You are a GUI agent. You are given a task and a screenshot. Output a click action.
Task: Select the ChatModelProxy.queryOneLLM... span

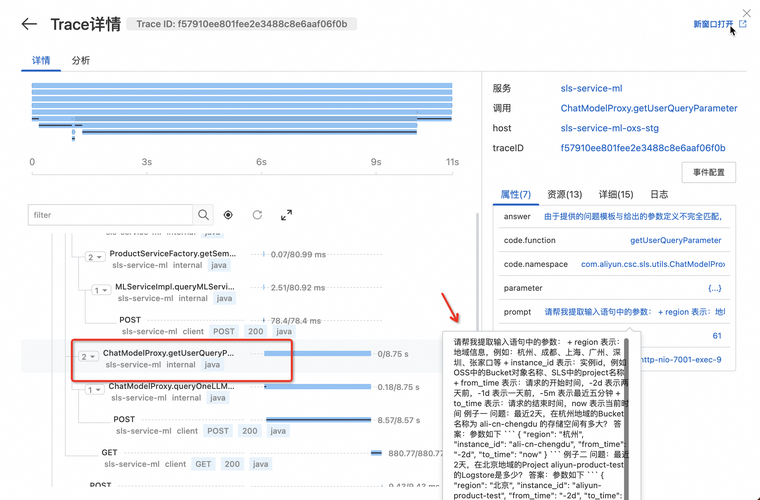tap(171, 386)
